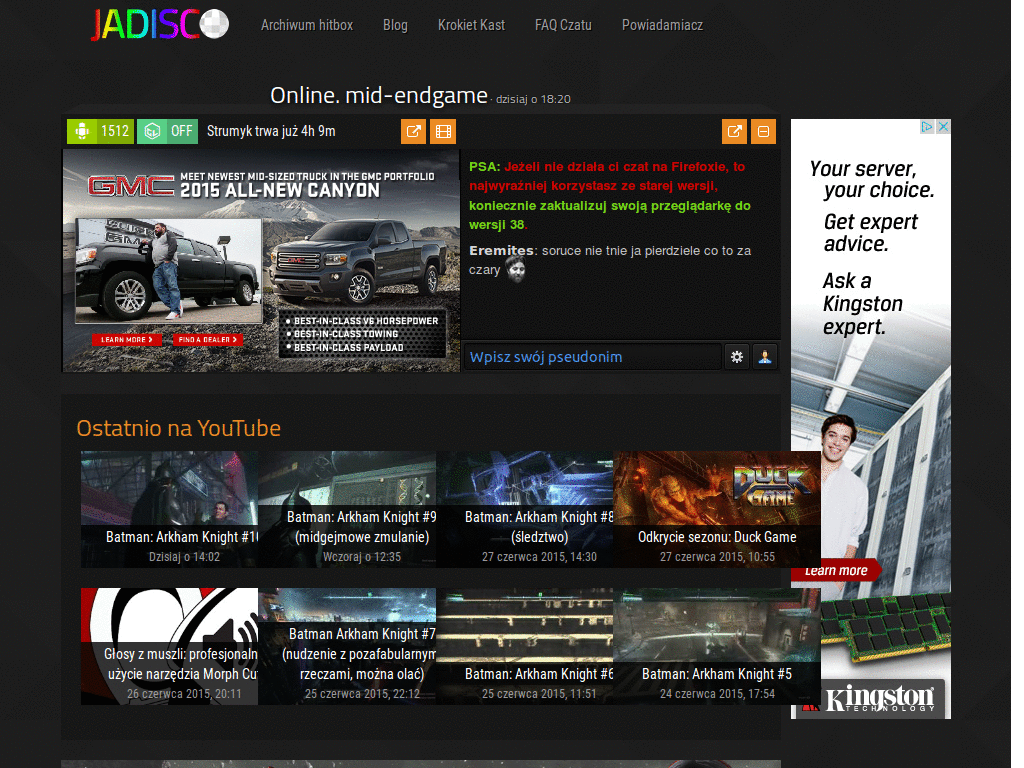Toggle the green OFF switch badge
The image size is (1024, 768).
click(x=168, y=131)
